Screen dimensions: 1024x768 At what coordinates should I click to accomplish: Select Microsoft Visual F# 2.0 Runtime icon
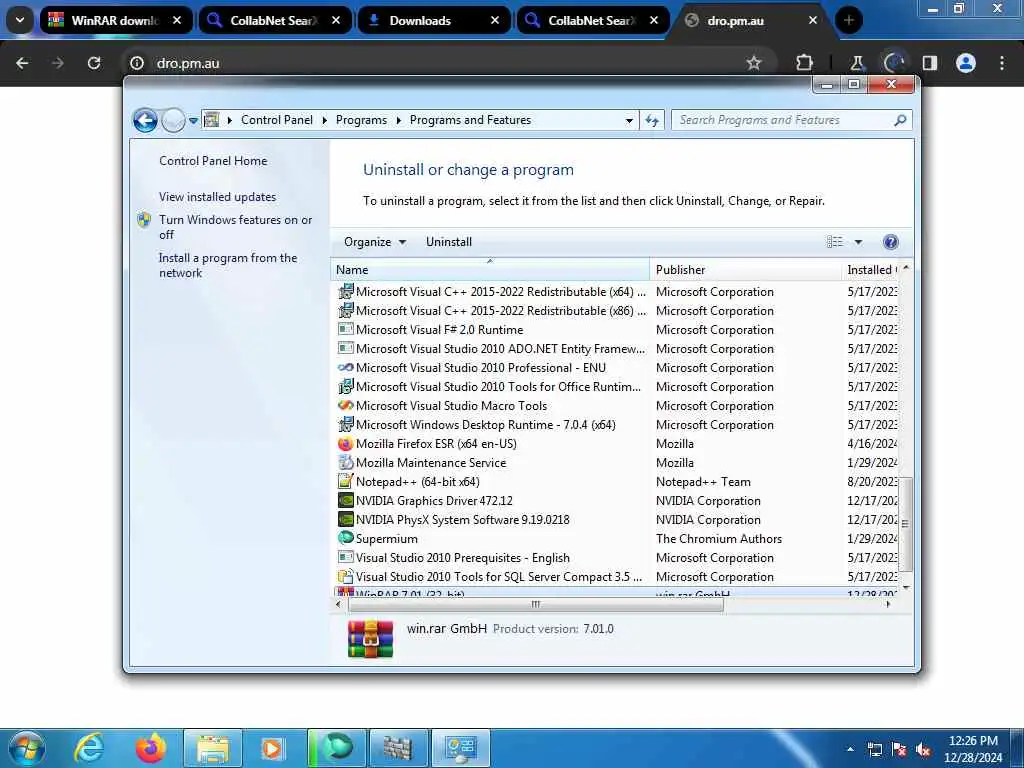click(x=345, y=330)
